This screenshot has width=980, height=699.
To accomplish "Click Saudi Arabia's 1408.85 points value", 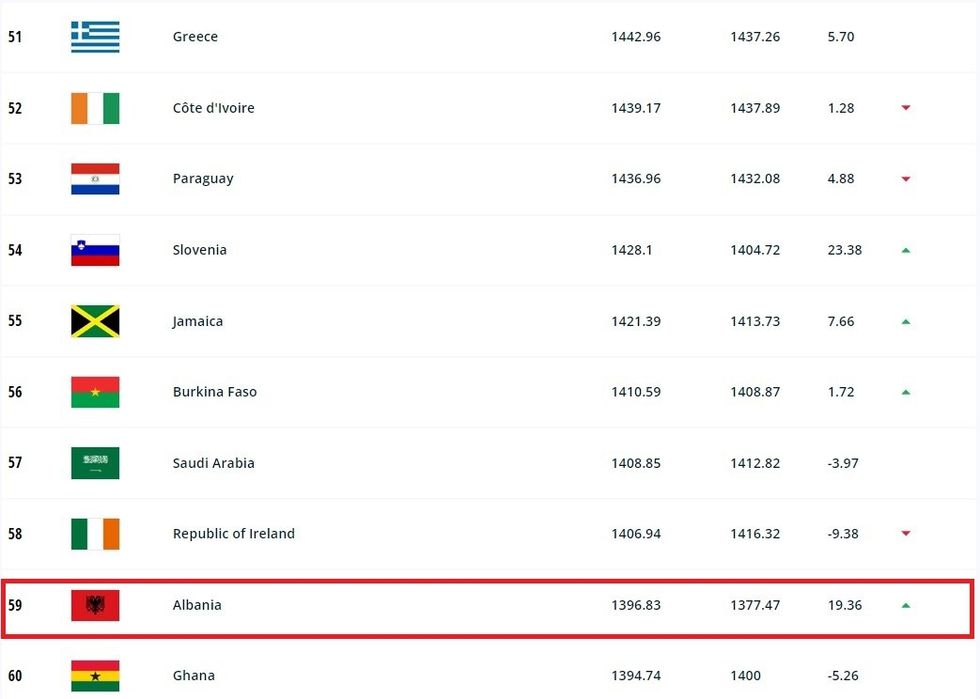I will coord(636,463).
